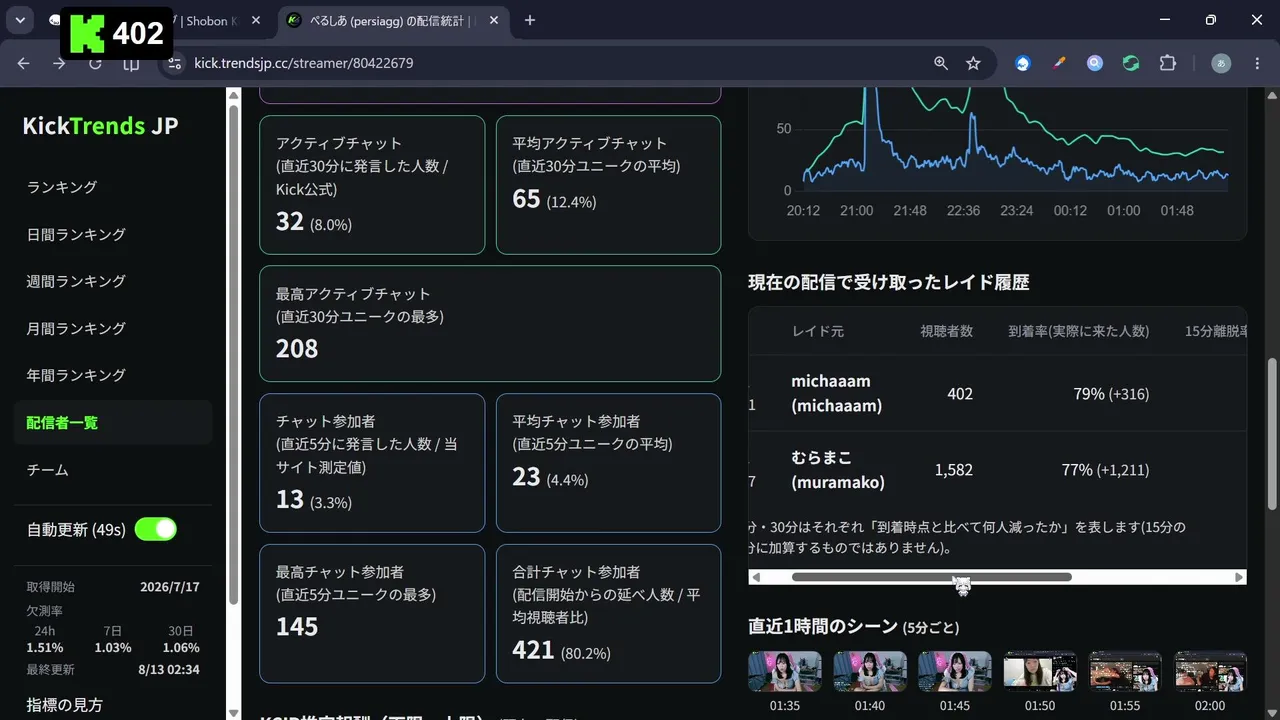Open the 01:50 scene thumbnail
The image size is (1280, 720).
[x=1040, y=671]
